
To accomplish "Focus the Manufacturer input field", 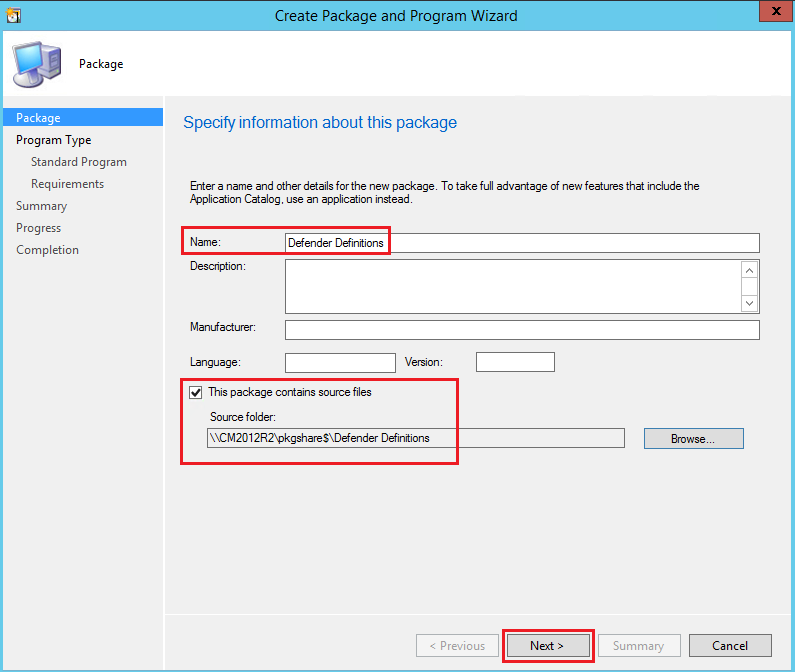I will click(521, 330).
